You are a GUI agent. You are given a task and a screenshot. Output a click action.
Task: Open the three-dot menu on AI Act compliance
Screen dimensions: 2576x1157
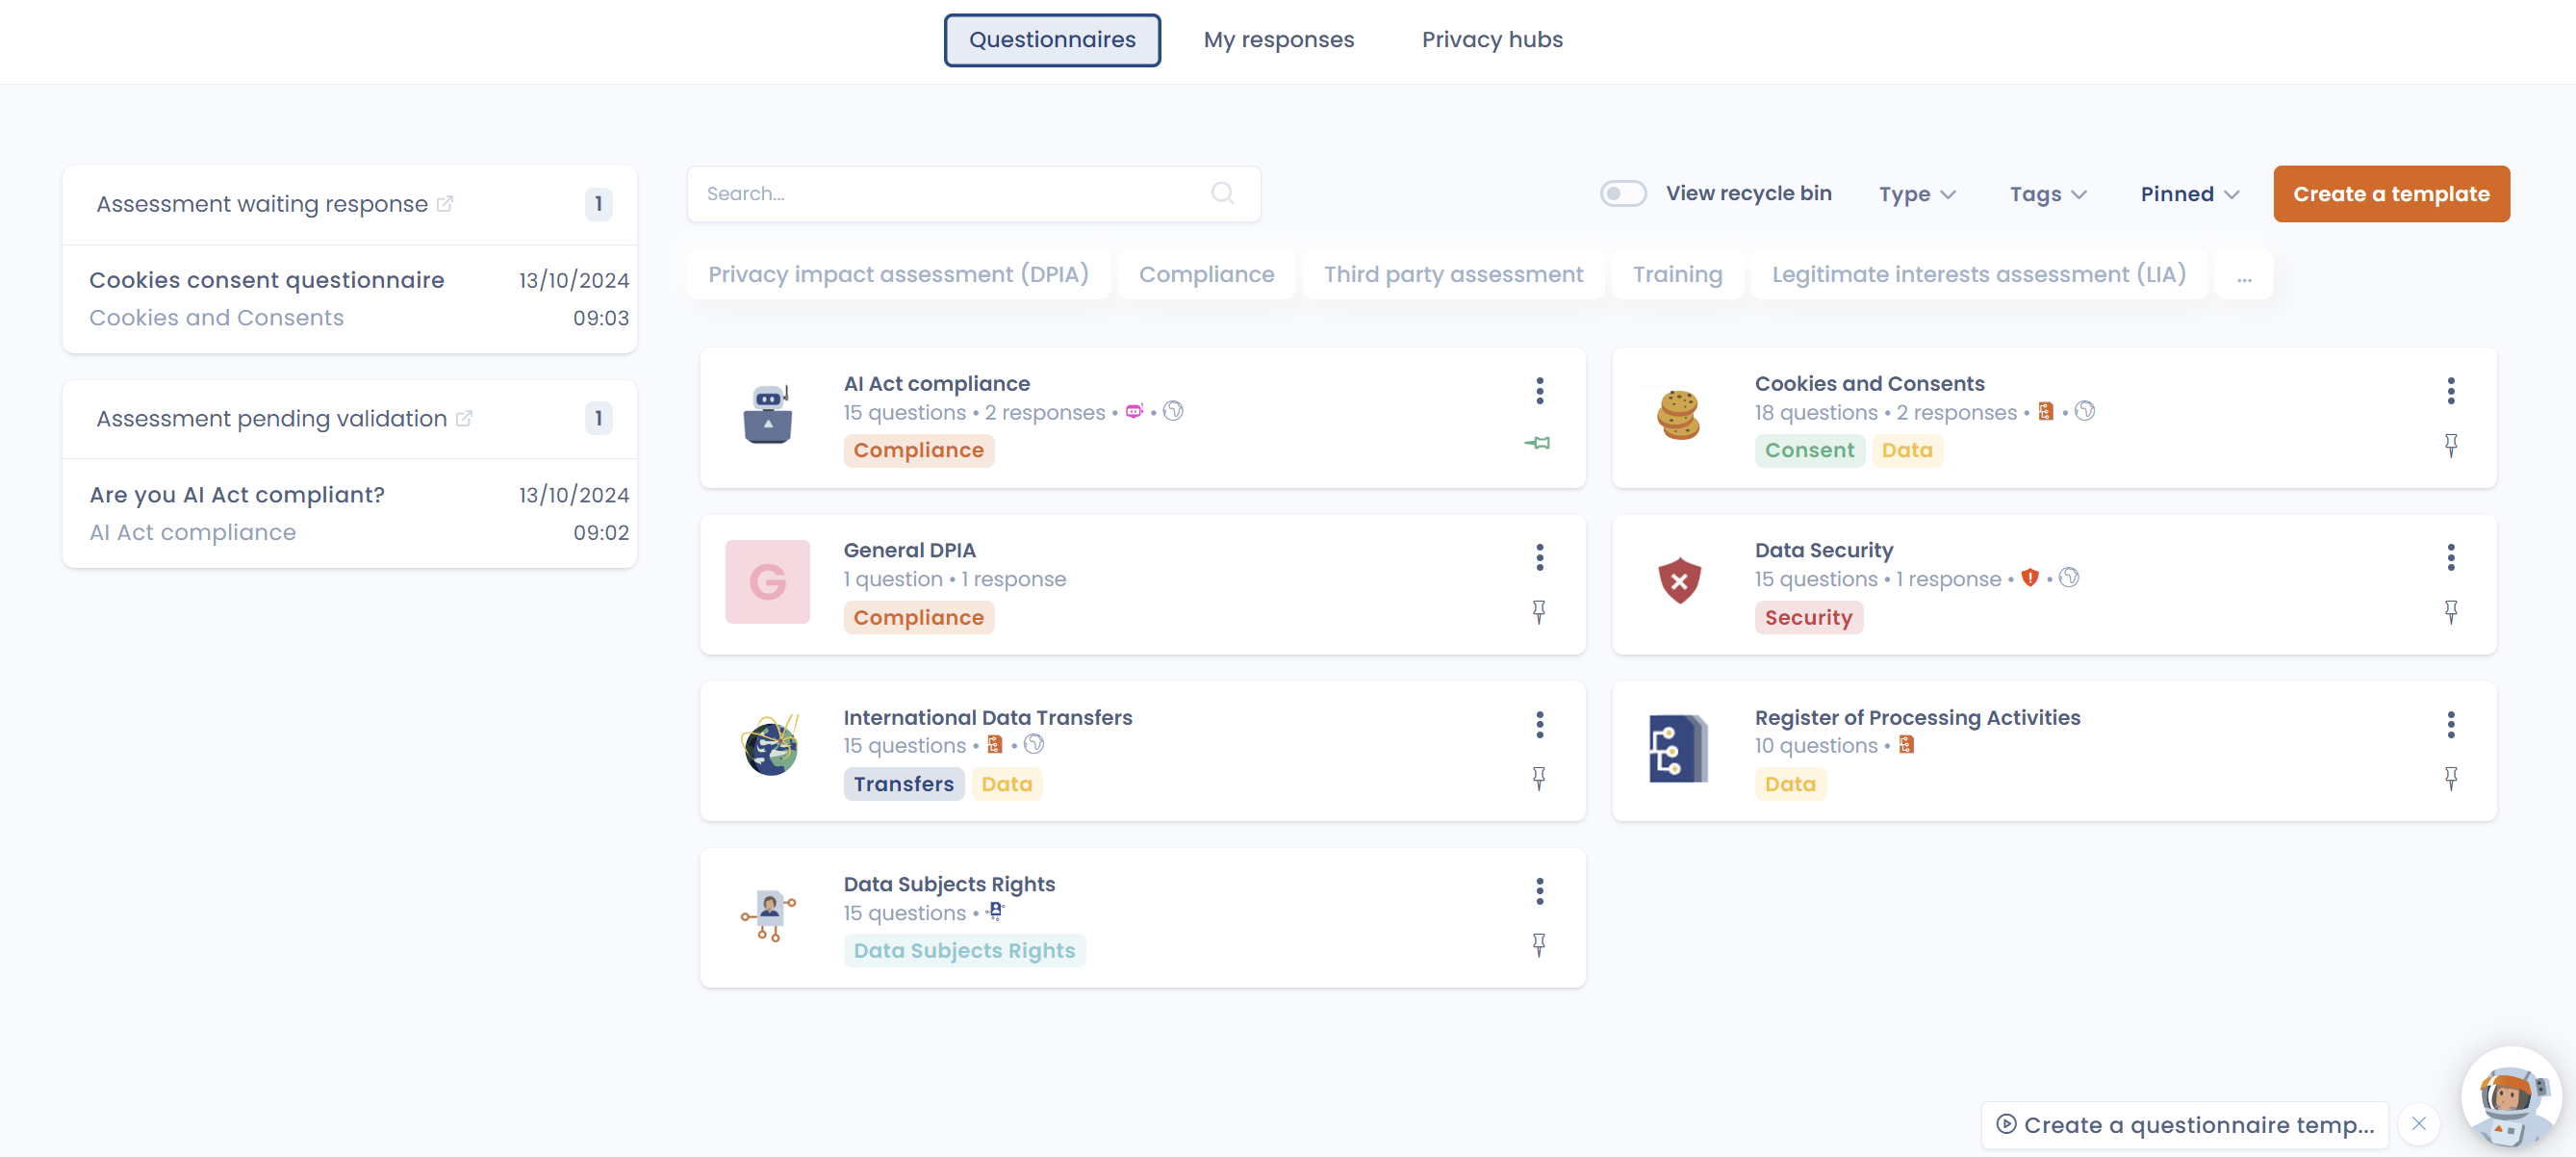click(x=1539, y=391)
